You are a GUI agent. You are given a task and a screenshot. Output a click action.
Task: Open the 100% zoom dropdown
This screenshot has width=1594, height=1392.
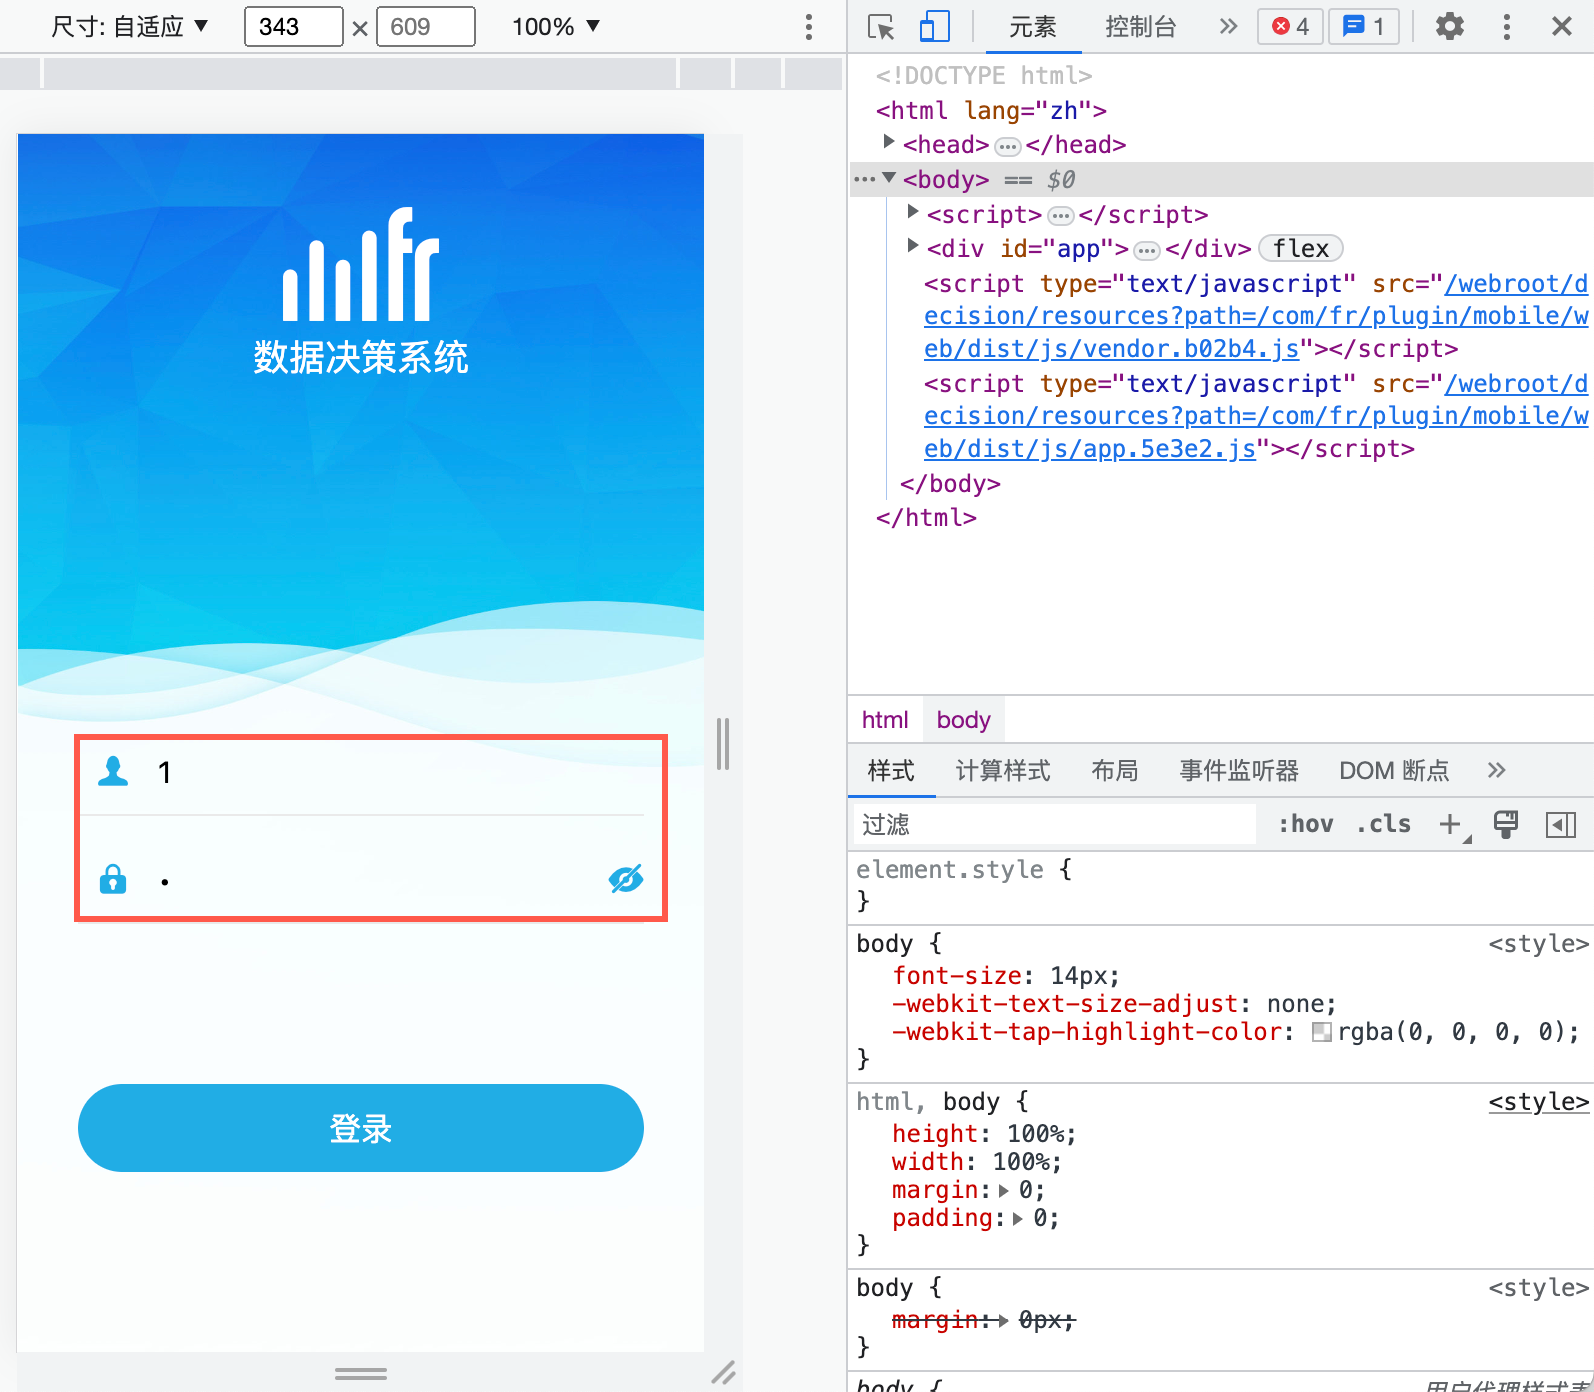[x=556, y=27]
